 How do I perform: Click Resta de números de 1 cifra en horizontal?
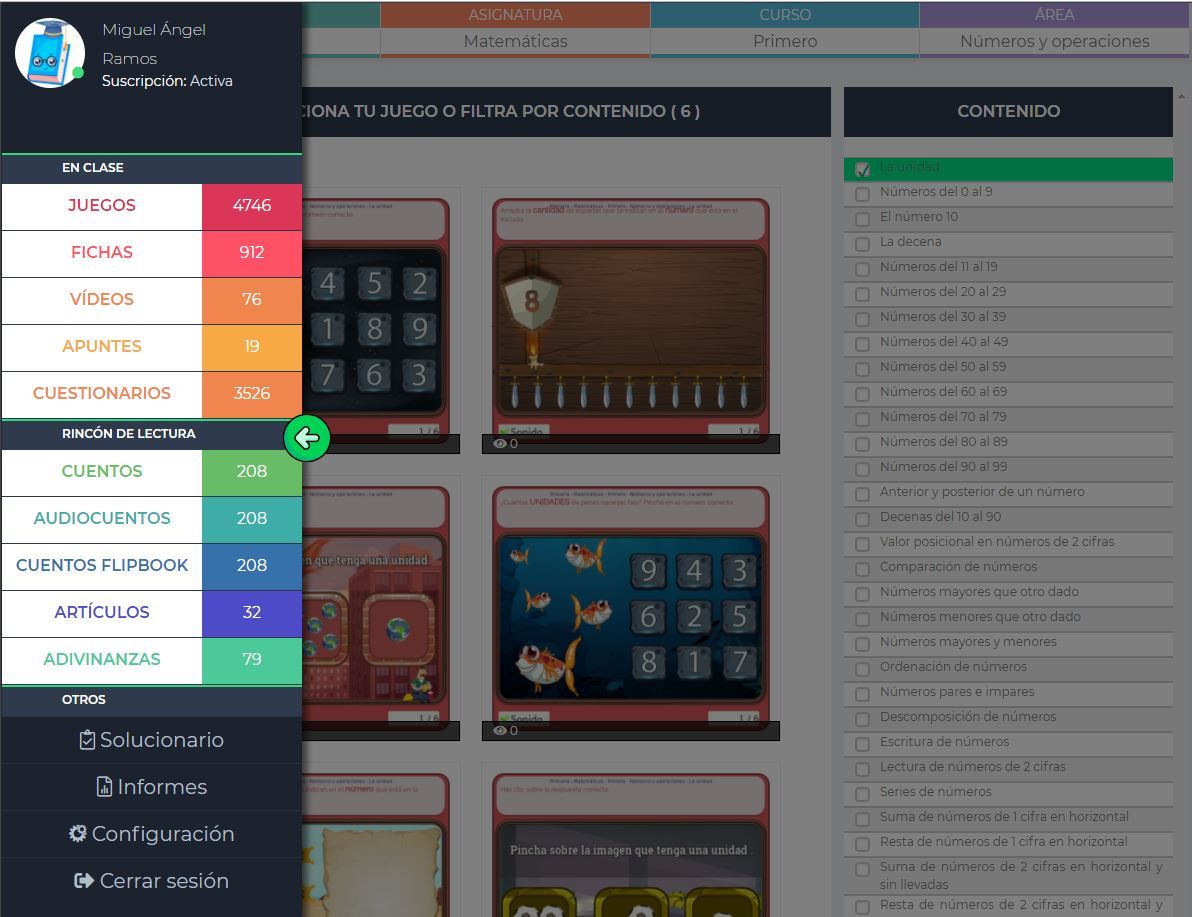click(x=1003, y=842)
